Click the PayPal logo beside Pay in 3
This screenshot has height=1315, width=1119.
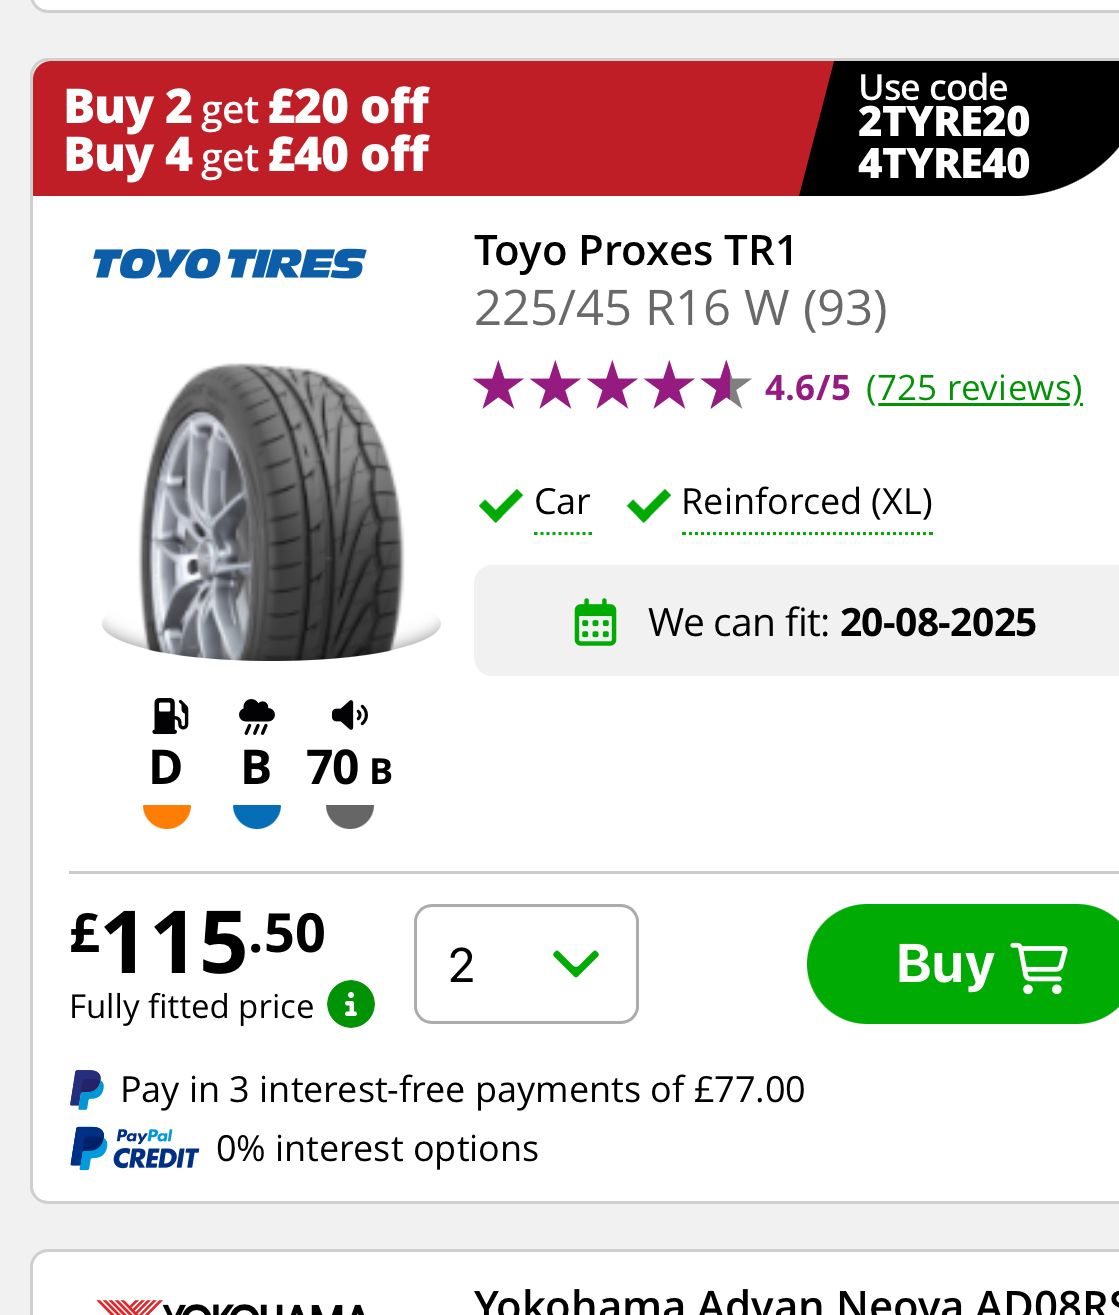click(x=87, y=1089)
